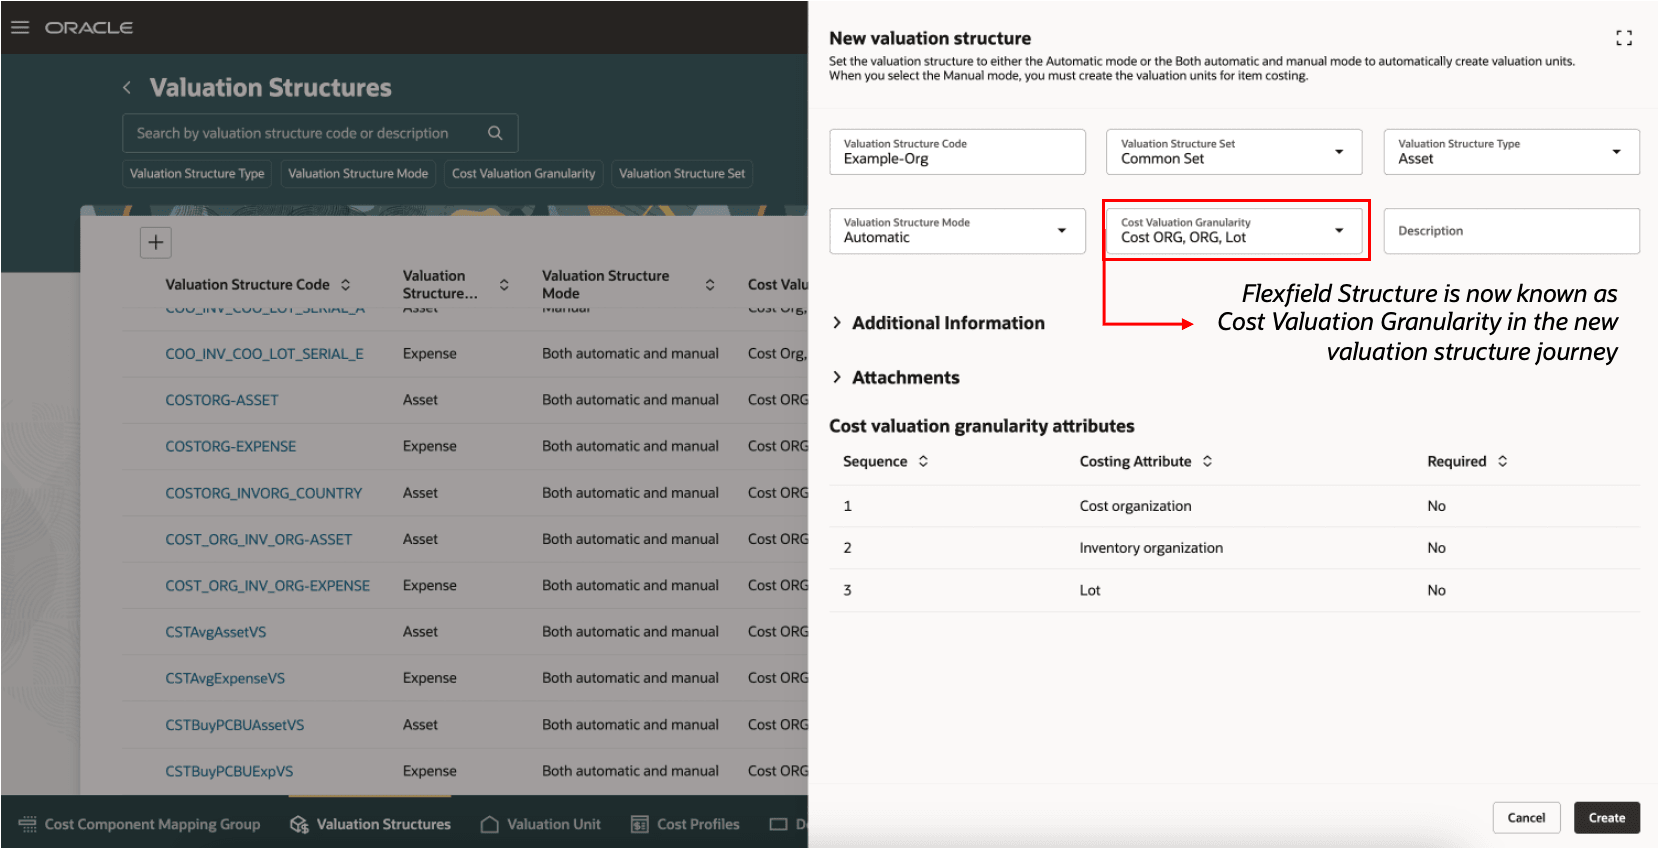Click the Description input field
1658x848 pixels.
(x=1511, y=231)
